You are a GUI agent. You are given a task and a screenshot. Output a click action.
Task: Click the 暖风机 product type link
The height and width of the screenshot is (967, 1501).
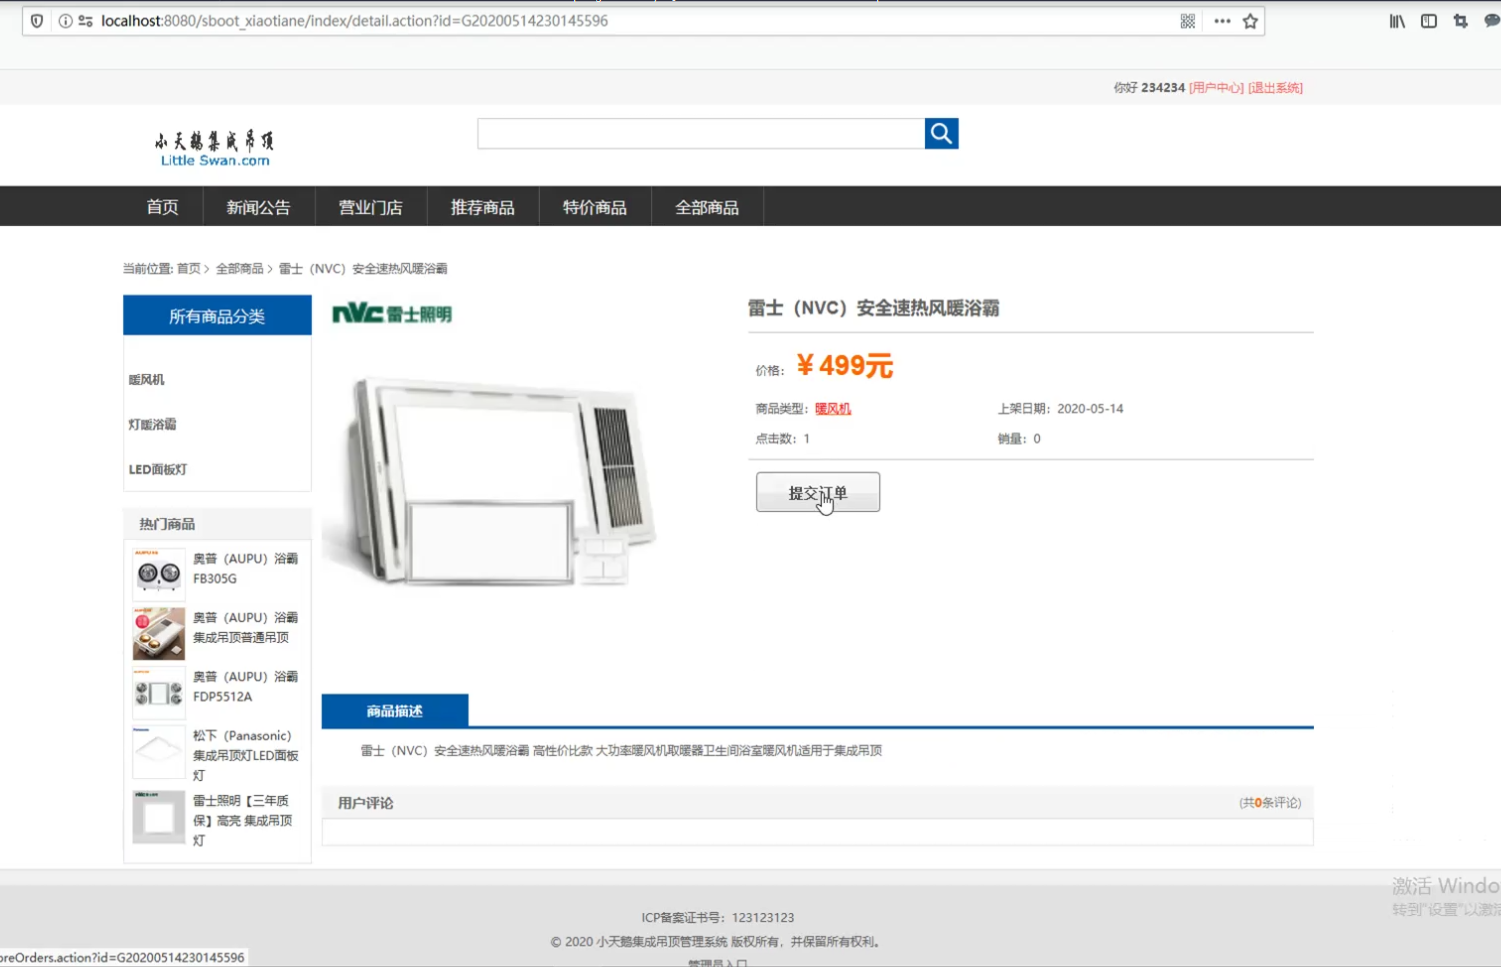833,409
